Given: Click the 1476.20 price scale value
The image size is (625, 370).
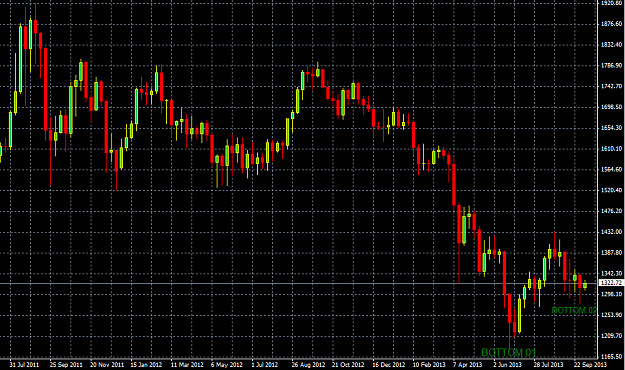Looking at the screenshot, I should click(611, 211).
